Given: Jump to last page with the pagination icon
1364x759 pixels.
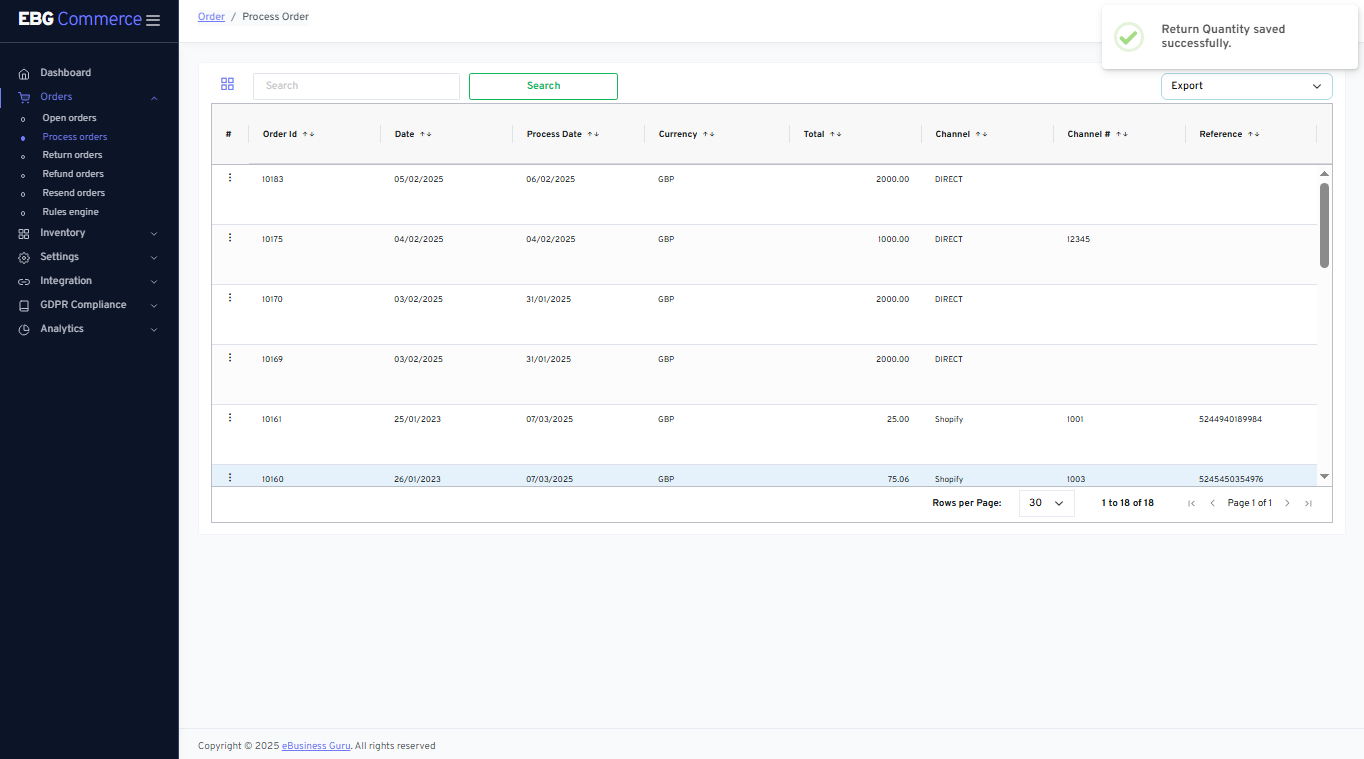Looking at the screenshot, I should [1308, 503].
